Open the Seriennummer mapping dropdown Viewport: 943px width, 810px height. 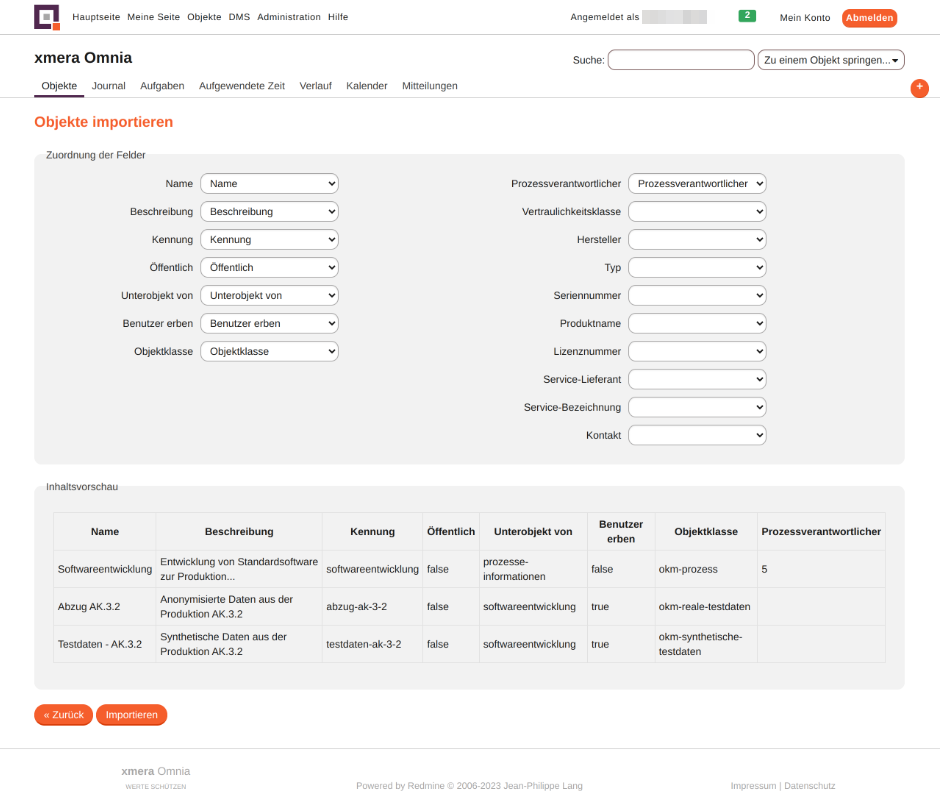coord(697,296)
